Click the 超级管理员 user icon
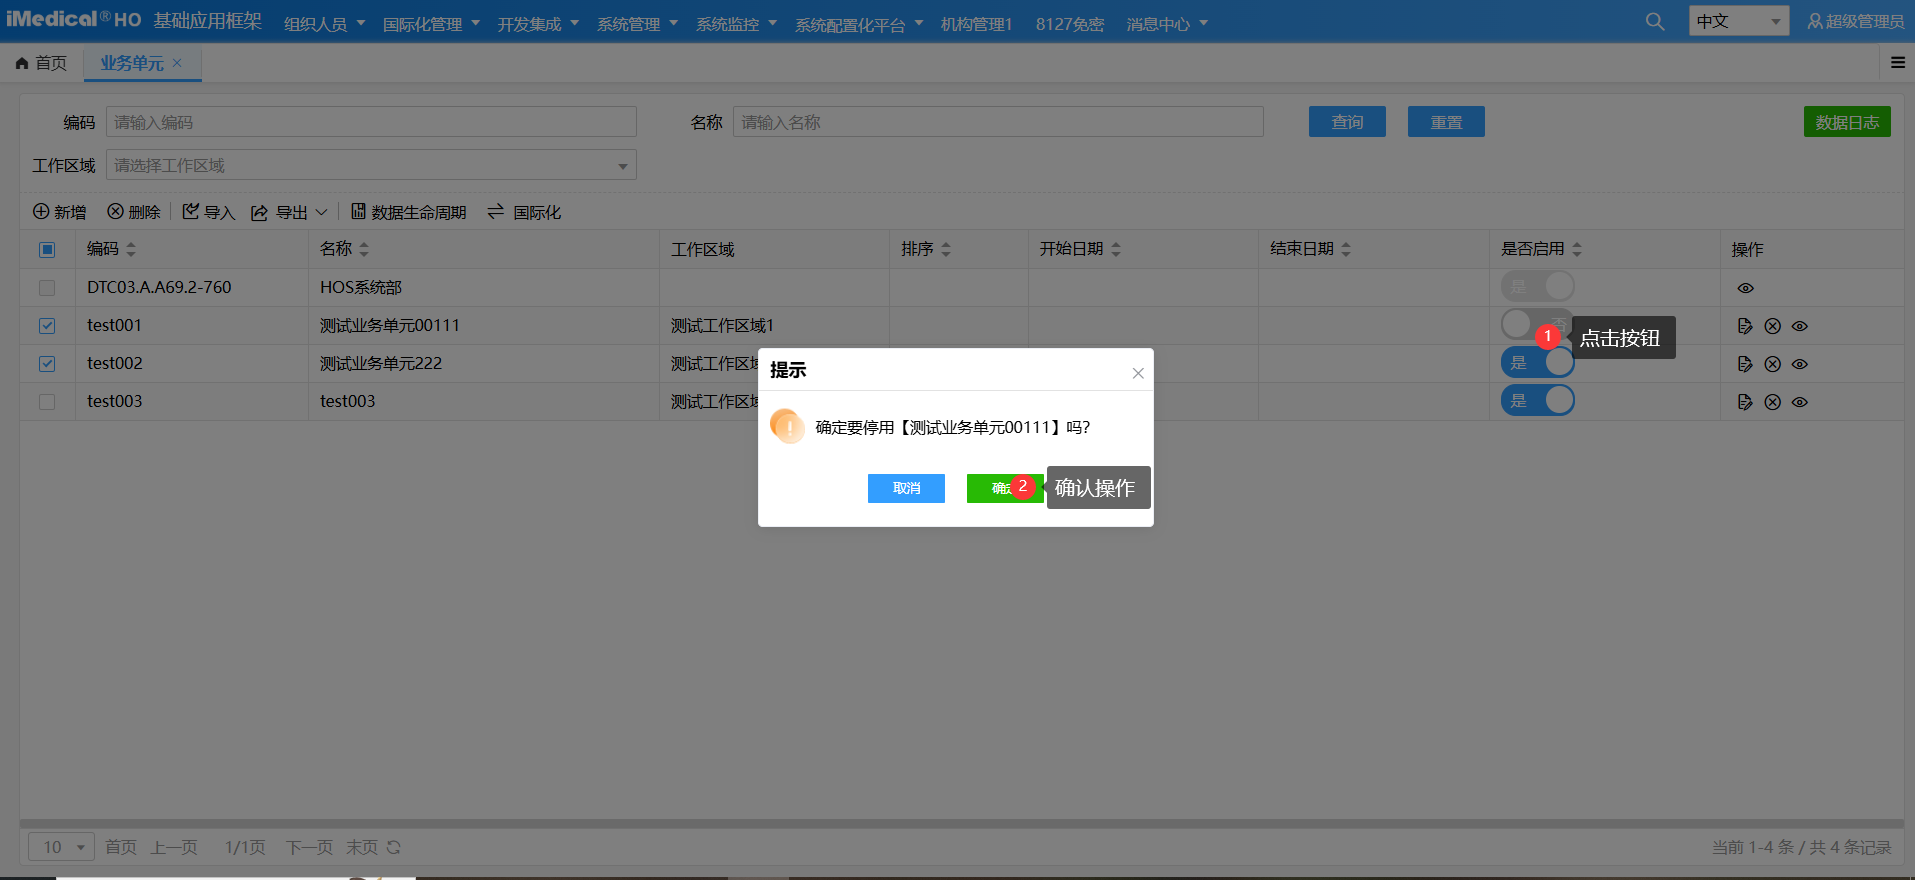Image resolution: width=1915 pixels, height=880 pixels. click(x=1814, y=21)
